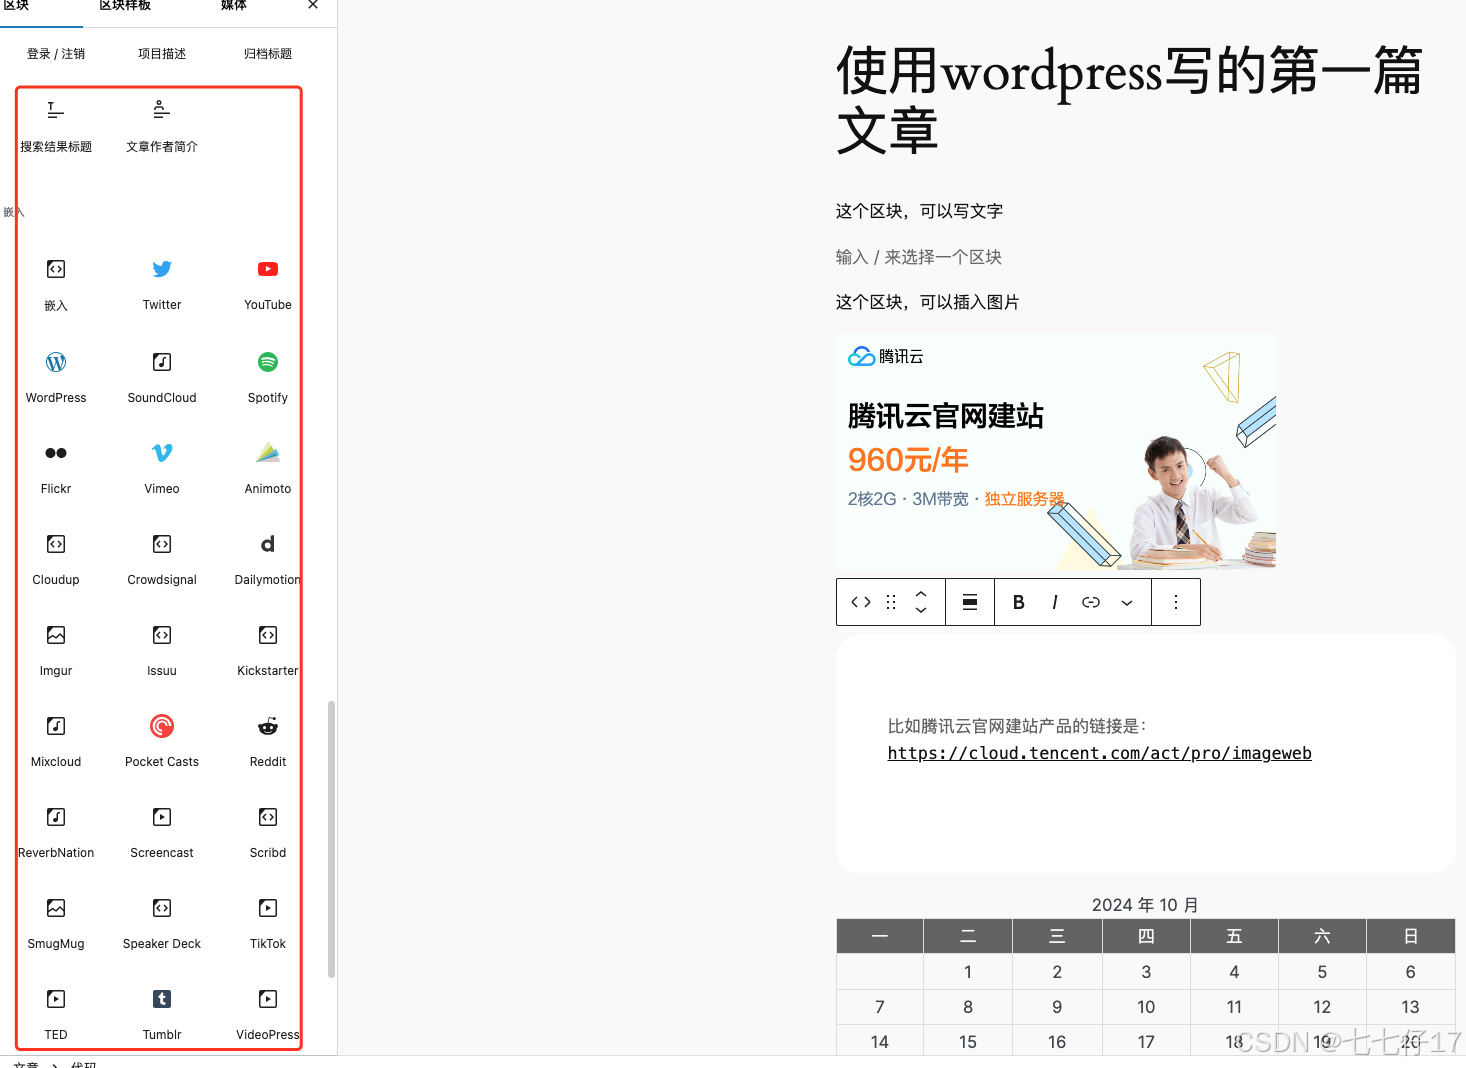
Task: Toggle italic formatting in block toolbar
Action: 1055,602
